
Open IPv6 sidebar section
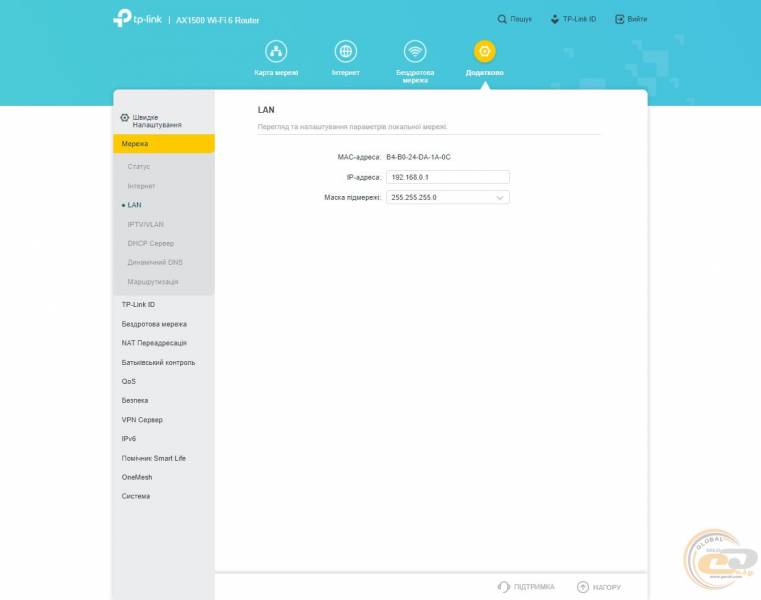pyautogui.click(x=129, y=438)
